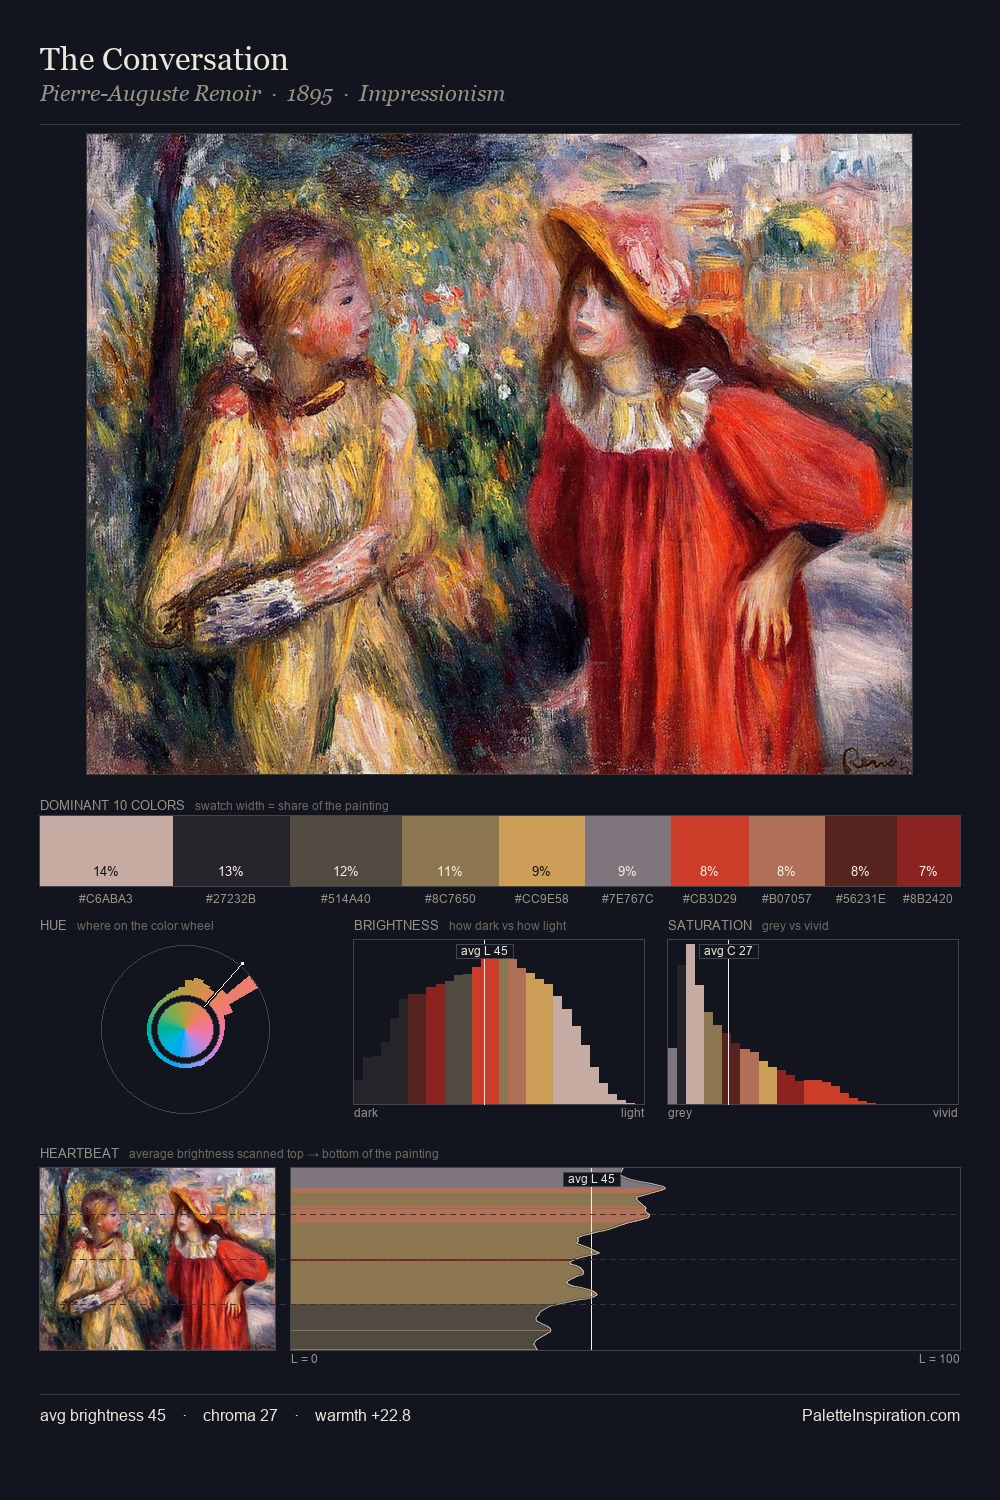Image resolution: width=1000 pixels, height=1500 pixels.
Task: Click the 'avg C 27' saturation label
Action: (728, 951)
